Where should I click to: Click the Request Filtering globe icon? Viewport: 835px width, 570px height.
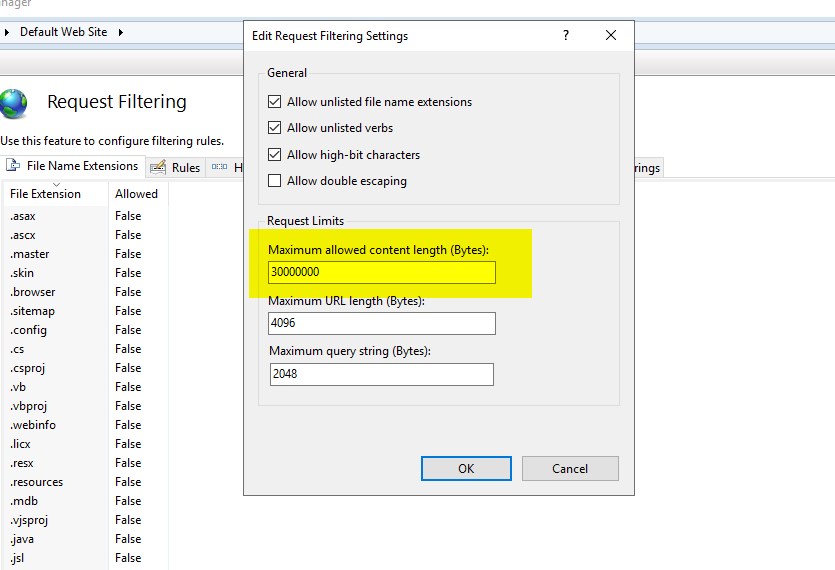pos(14,103)
